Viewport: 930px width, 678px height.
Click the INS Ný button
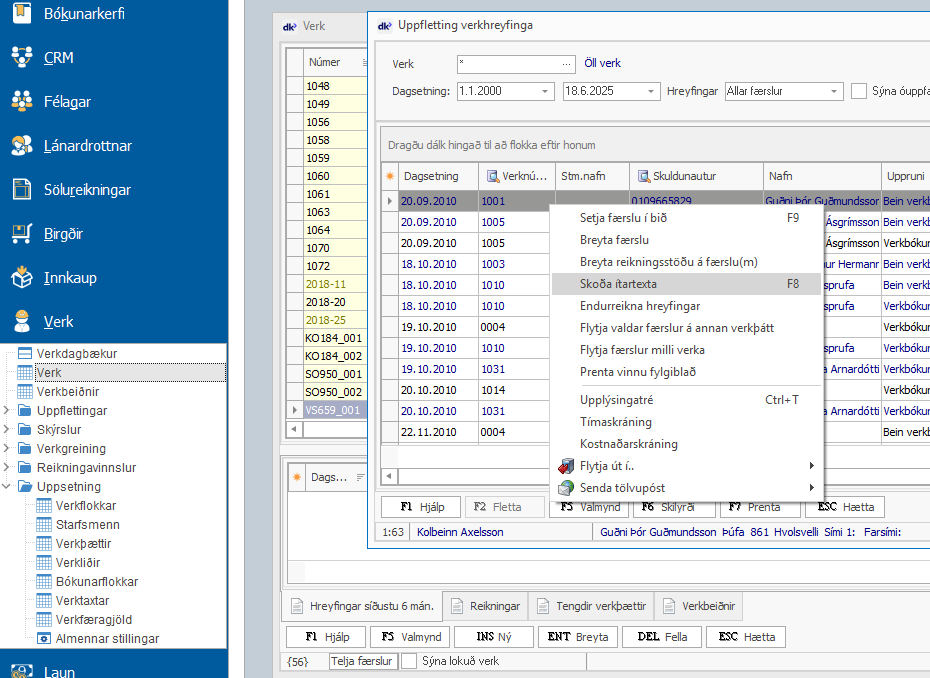[x=493, y=637]
